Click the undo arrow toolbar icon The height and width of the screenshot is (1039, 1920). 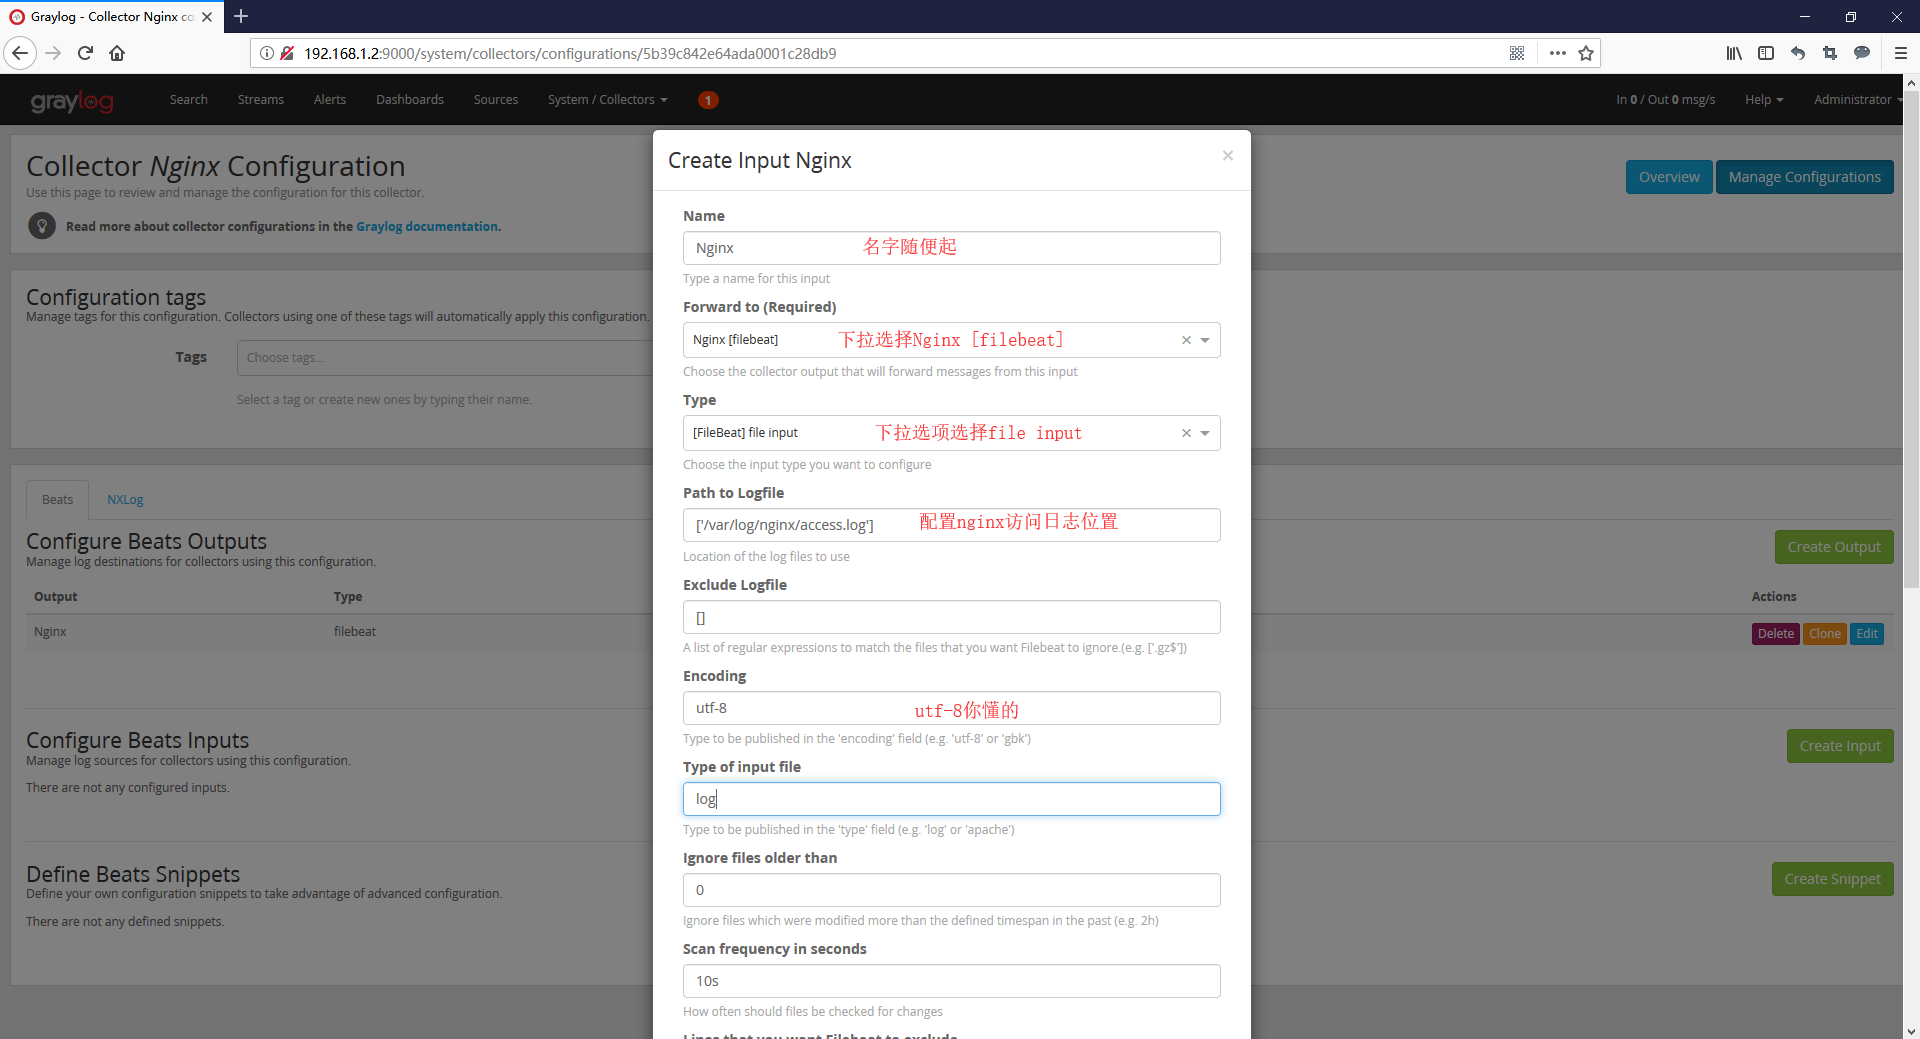1798,53
